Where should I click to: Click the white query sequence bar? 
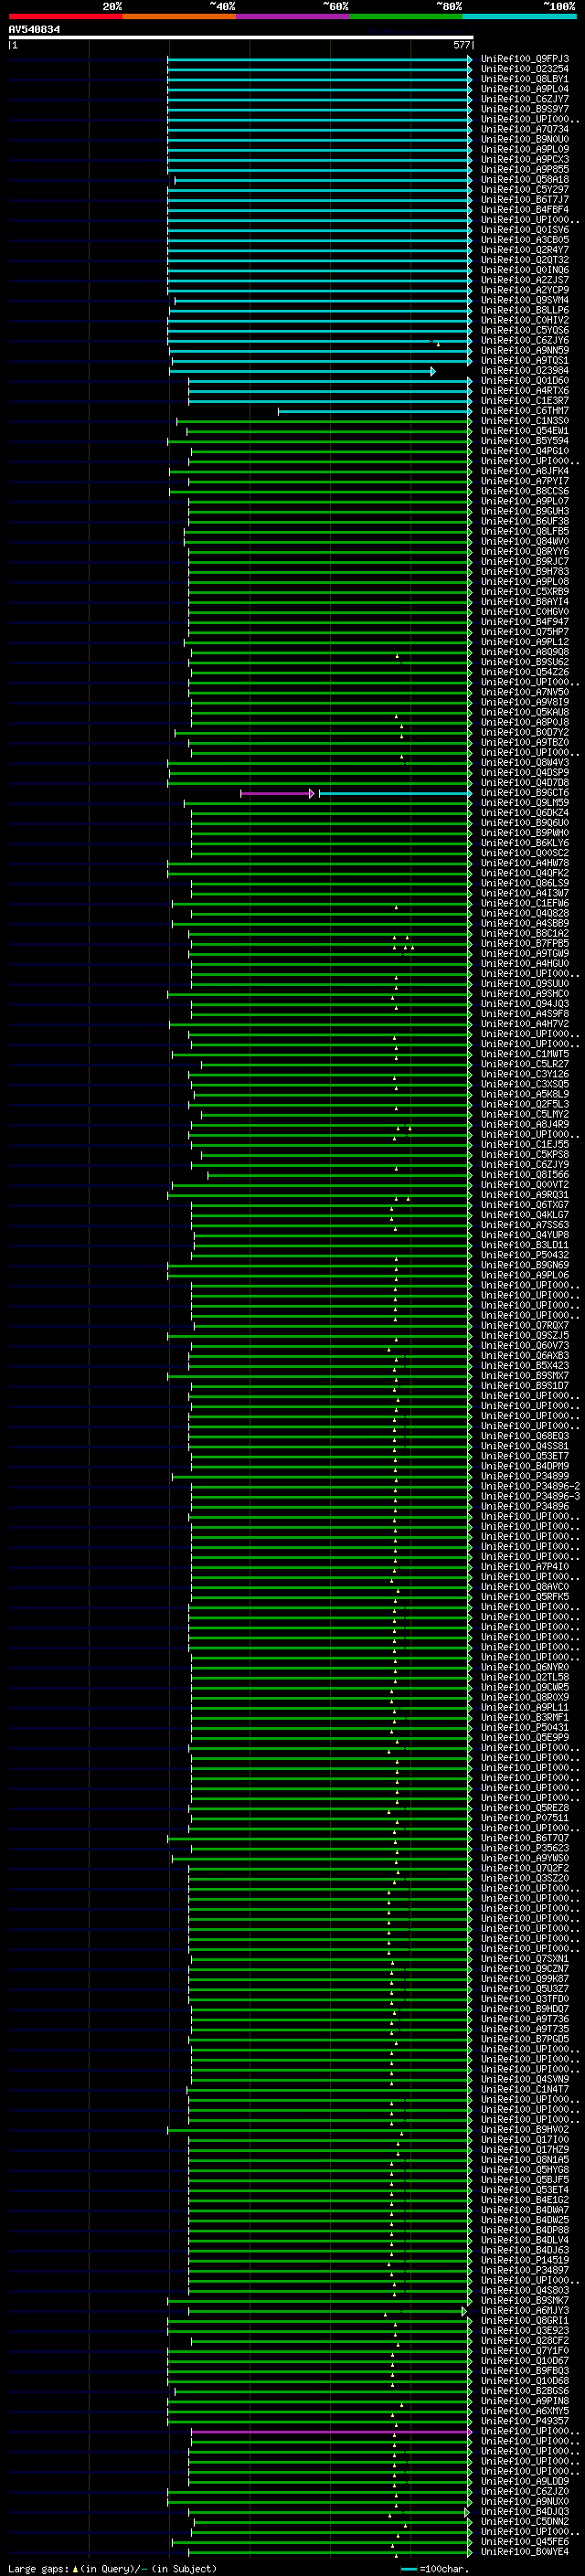click(x=240, y=38)
